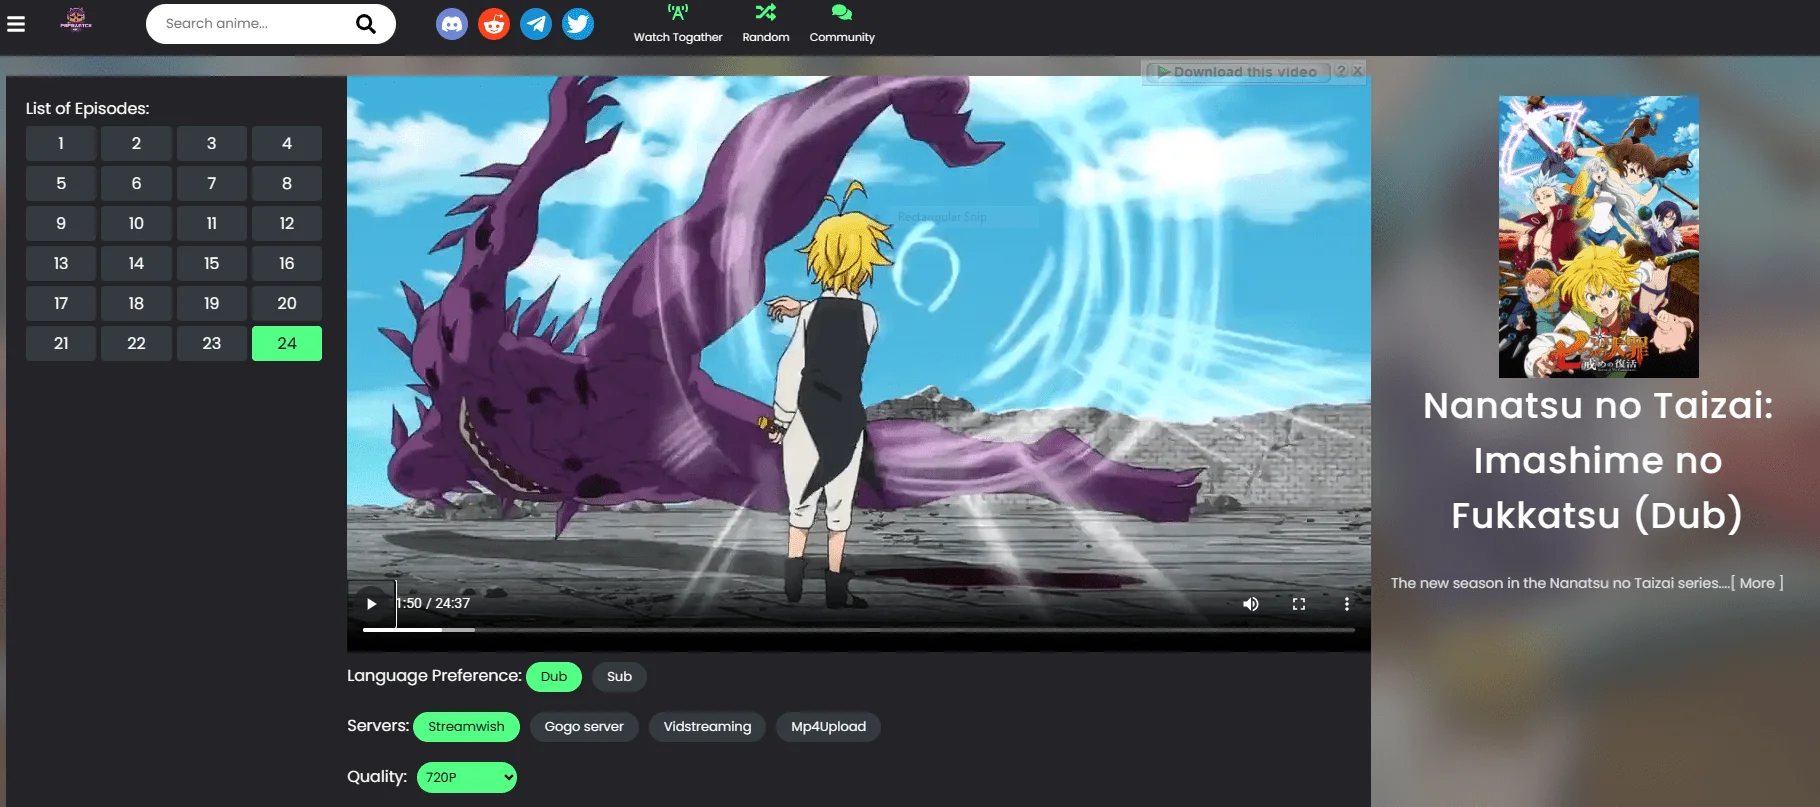Screen dimensions: 1820x807
Task: Choose the Vidstreaming server
Action: (707, 727)
